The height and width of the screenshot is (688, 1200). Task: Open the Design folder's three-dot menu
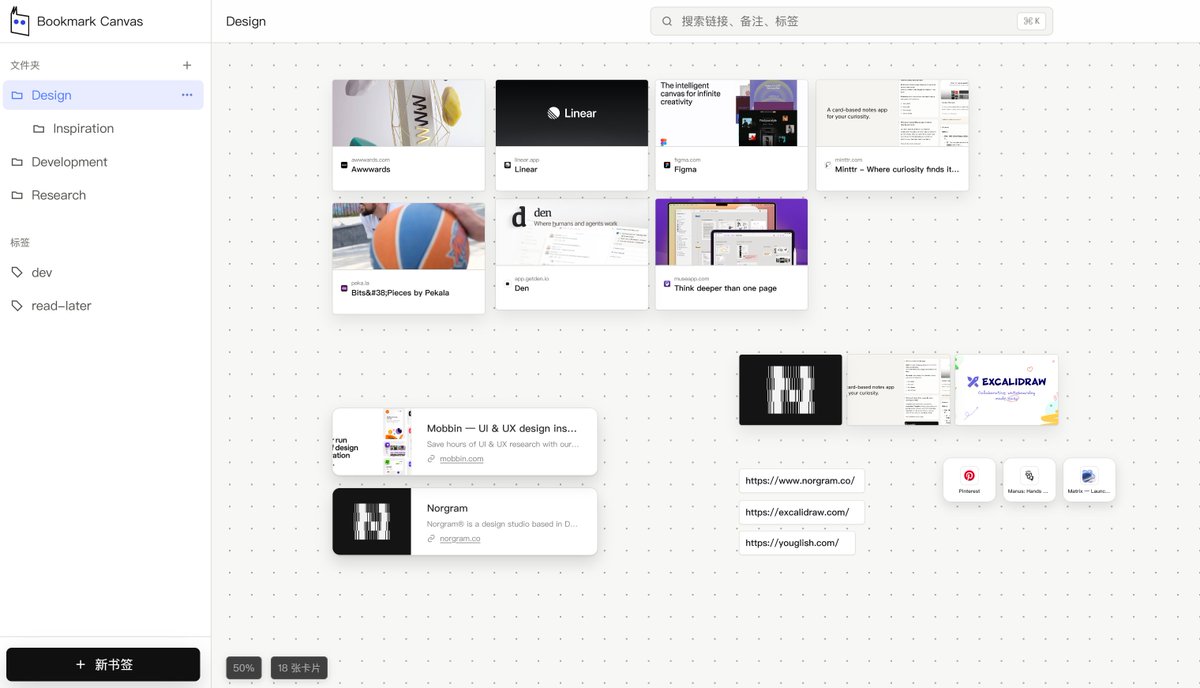point(187,95)
